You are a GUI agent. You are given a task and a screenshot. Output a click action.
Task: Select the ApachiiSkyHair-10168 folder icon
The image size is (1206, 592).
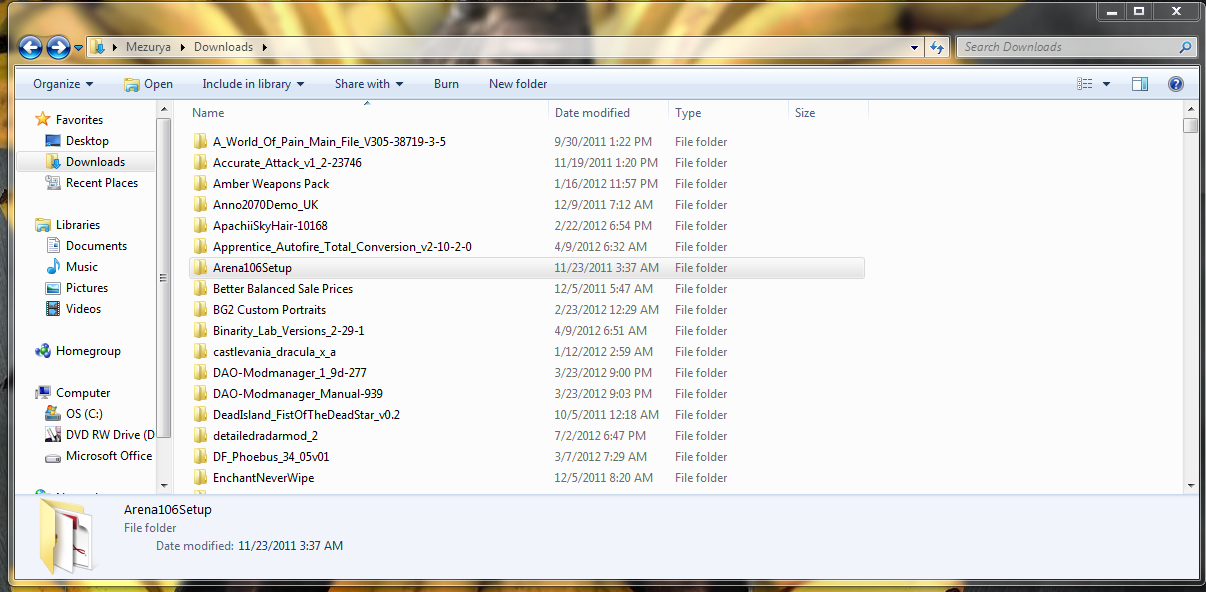[x=201, y=225]
